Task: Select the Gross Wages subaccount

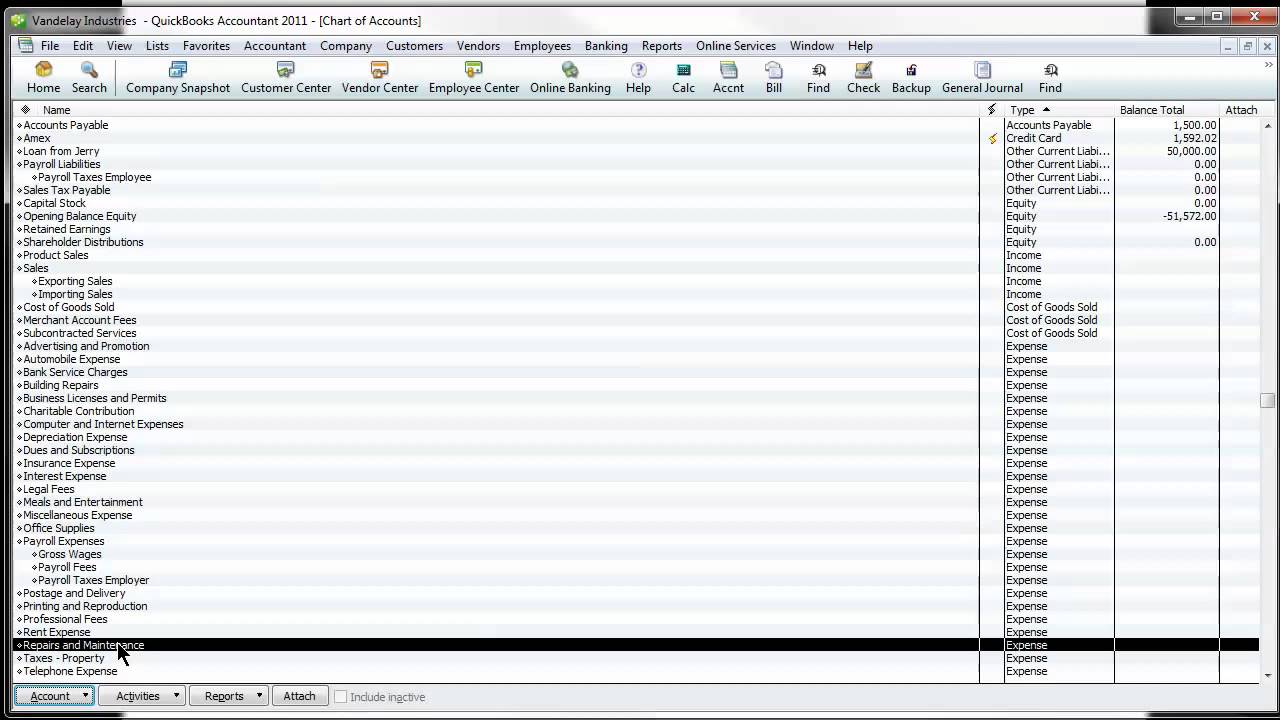Action: point(636,554)
